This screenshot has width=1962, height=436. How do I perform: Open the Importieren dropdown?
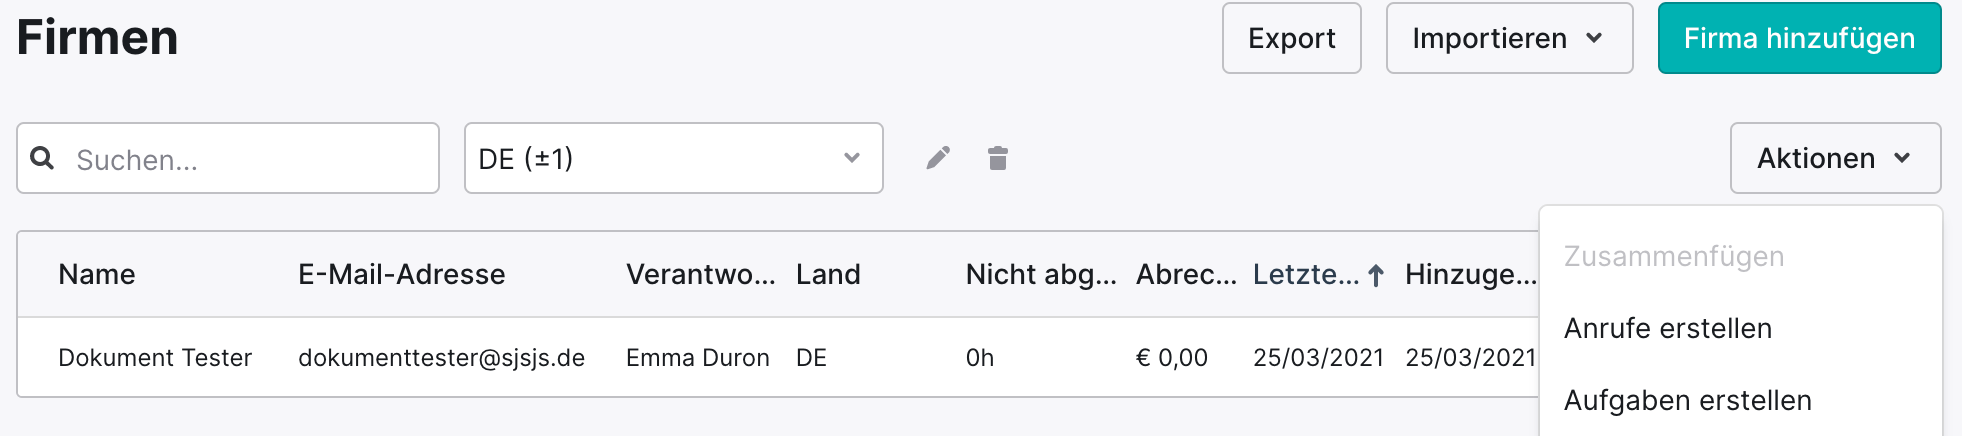(x=1509, y=38)
